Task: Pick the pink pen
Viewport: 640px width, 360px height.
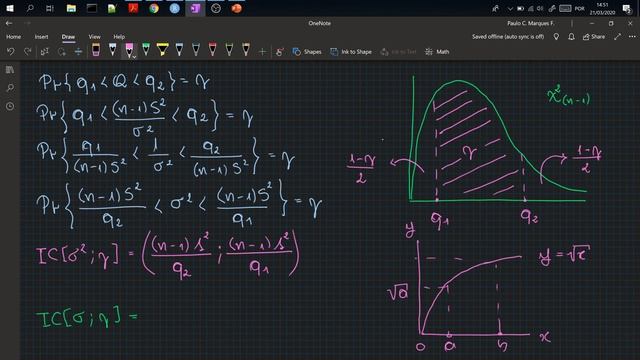Action: tap(129, 50)
